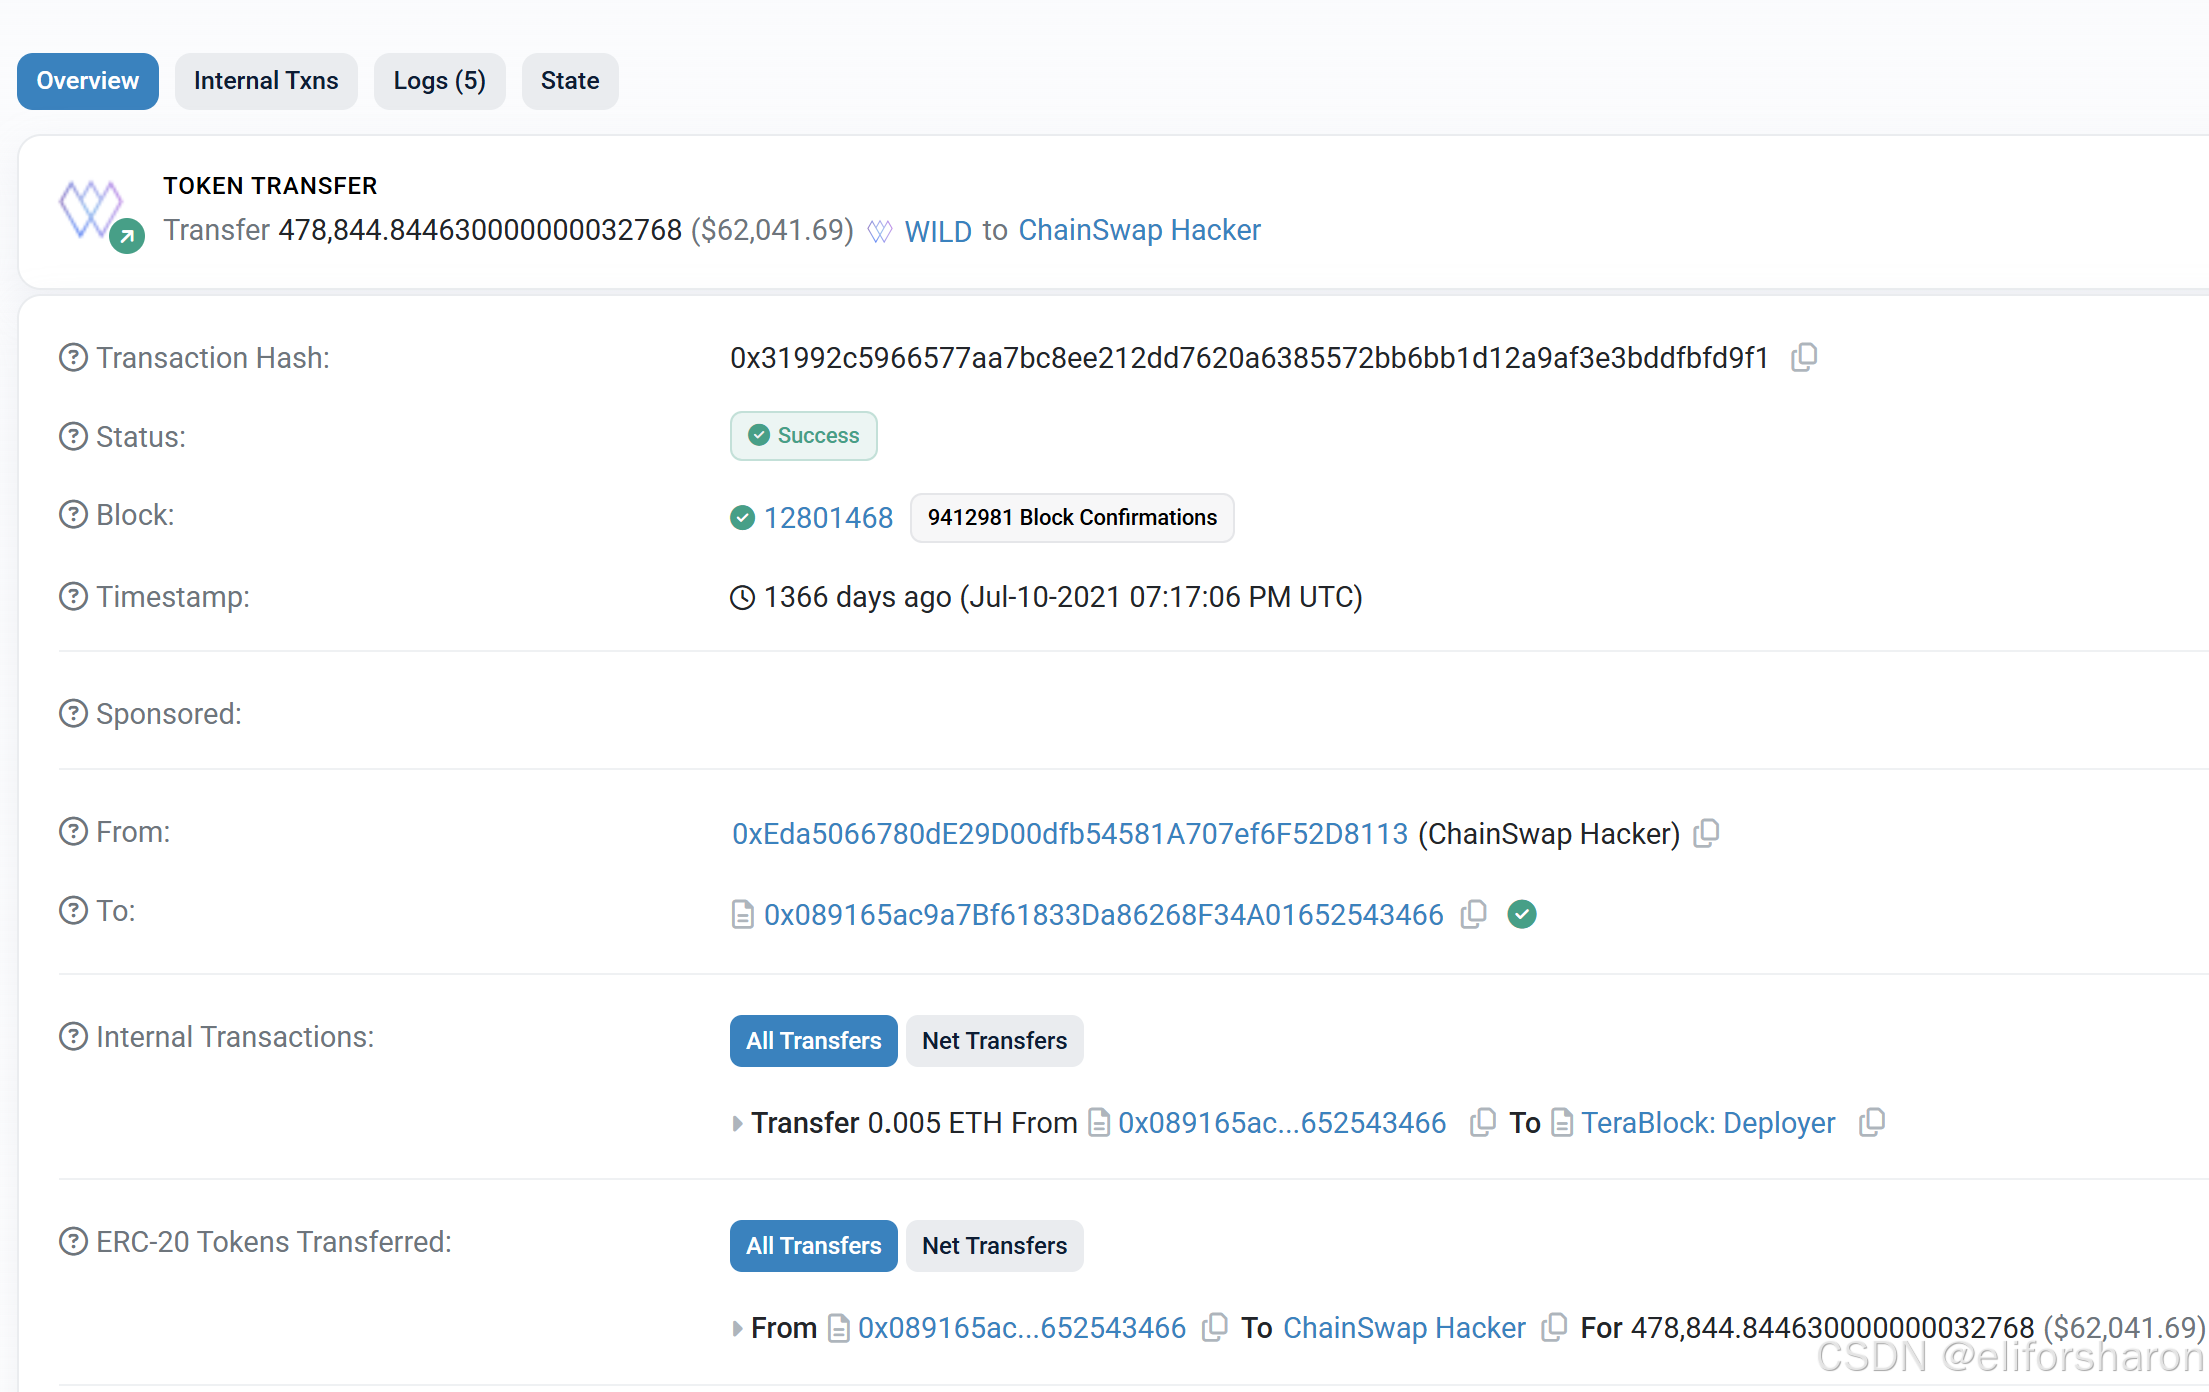The image size is (2209, 1392).
Task: Click the Success status badge
Action: pos(803,436)
